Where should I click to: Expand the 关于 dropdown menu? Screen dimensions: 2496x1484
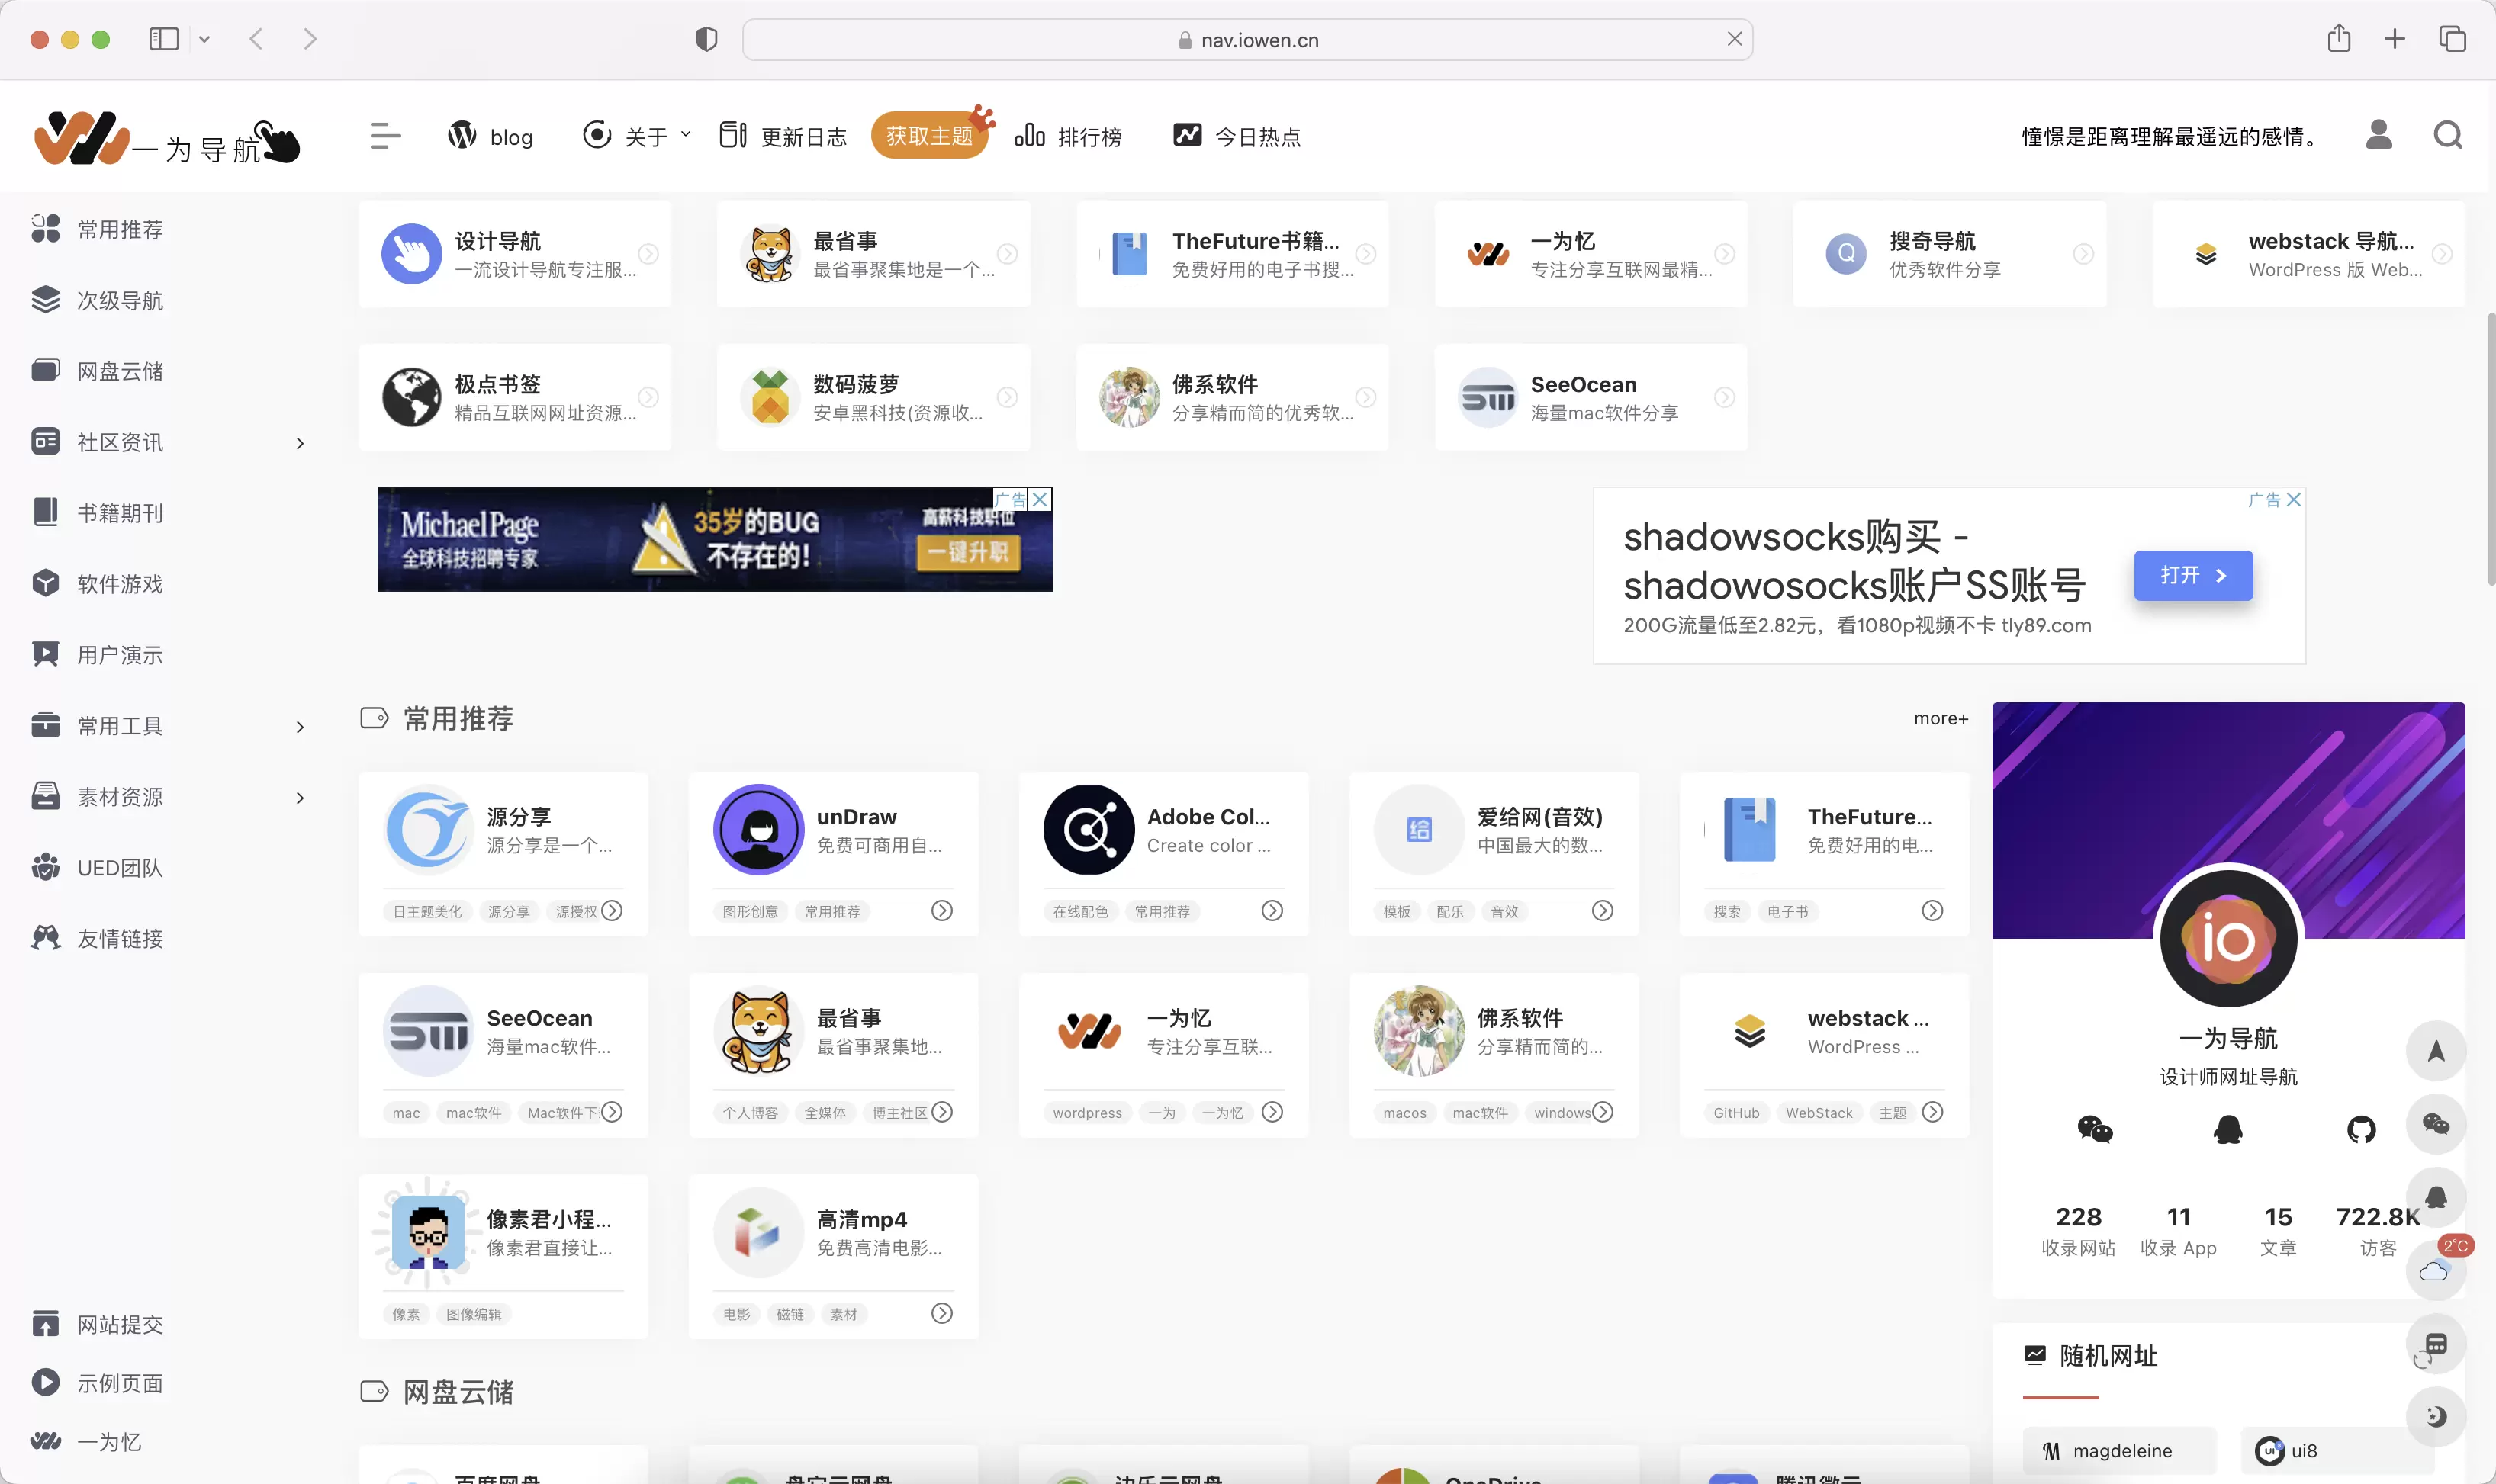pyautogui.click(x=637, y=135)
